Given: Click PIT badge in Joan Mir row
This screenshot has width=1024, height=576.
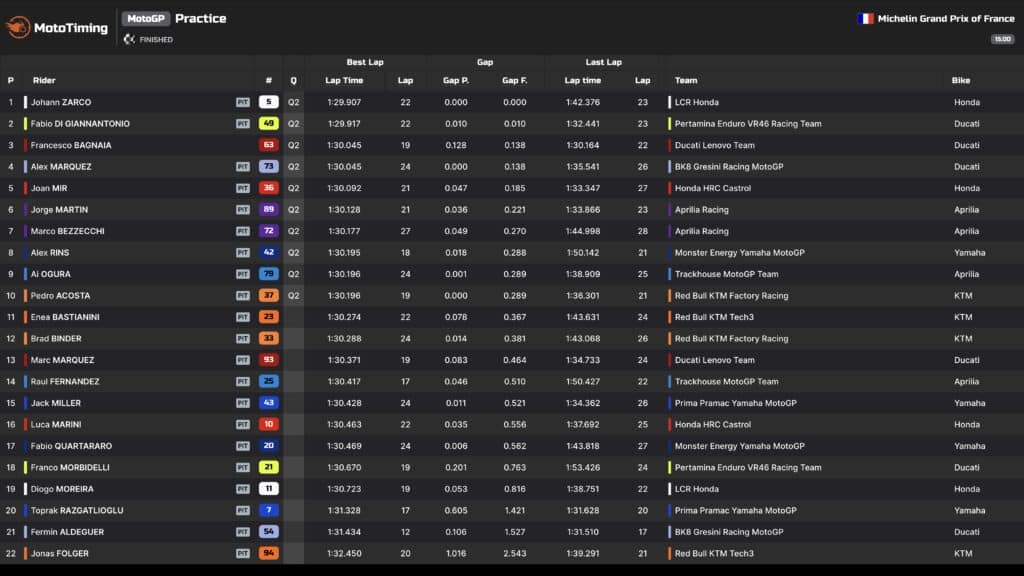Looking at the screenshot, I should tap(243, 189).
